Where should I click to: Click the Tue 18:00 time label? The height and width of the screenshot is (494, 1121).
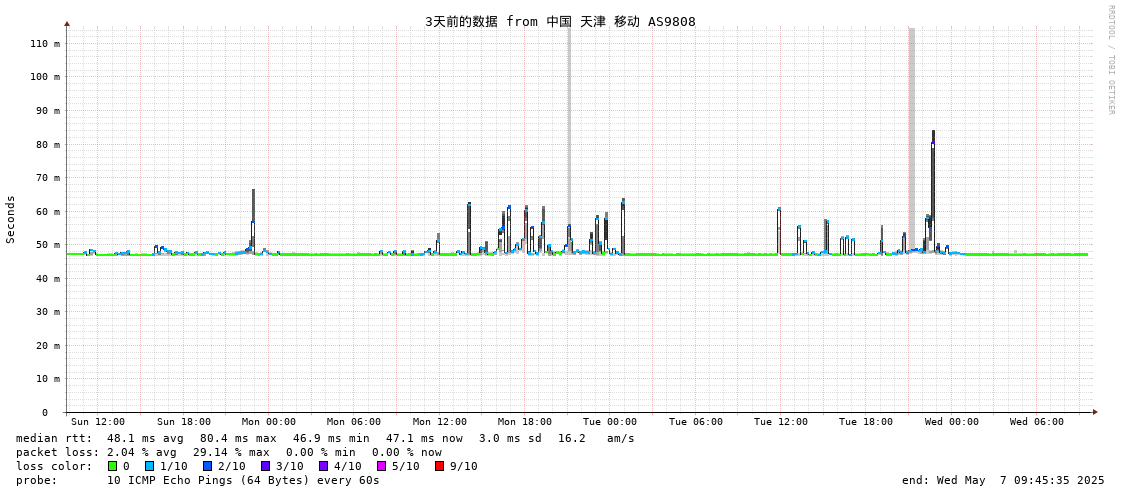click(866, 423)
